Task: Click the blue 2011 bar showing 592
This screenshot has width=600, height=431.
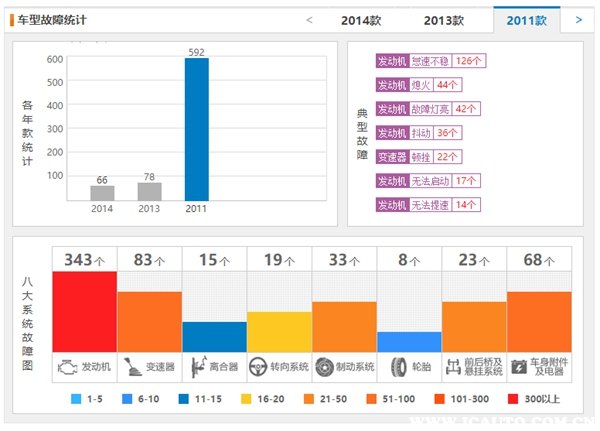Action: (x=196, y=129)
